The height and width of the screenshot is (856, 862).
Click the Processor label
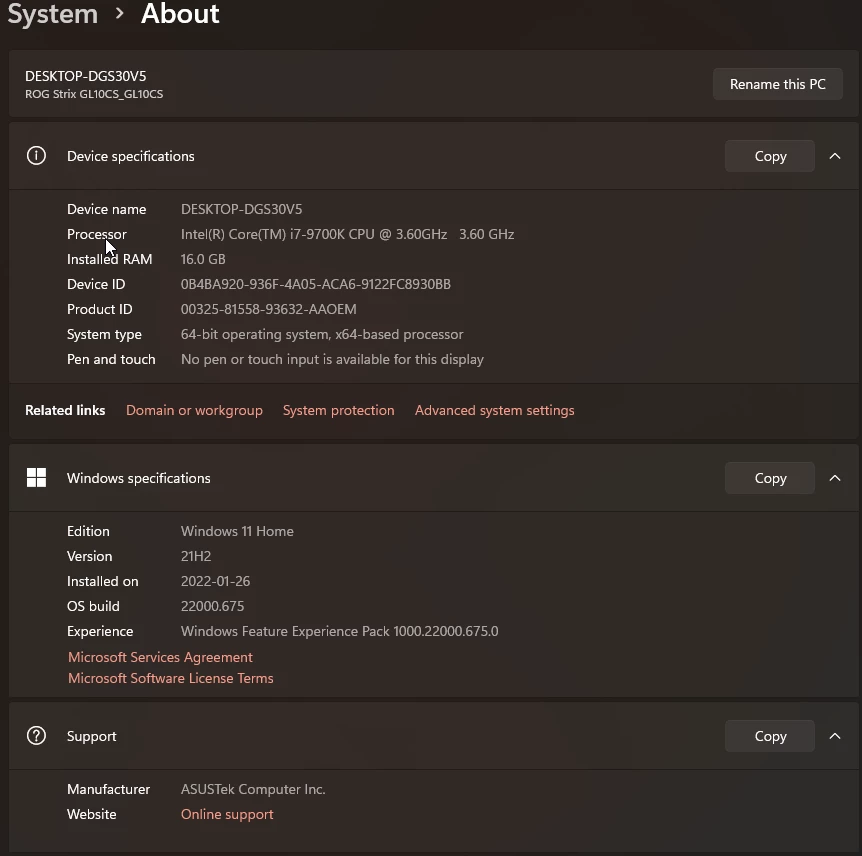click(x=97, y=234)
